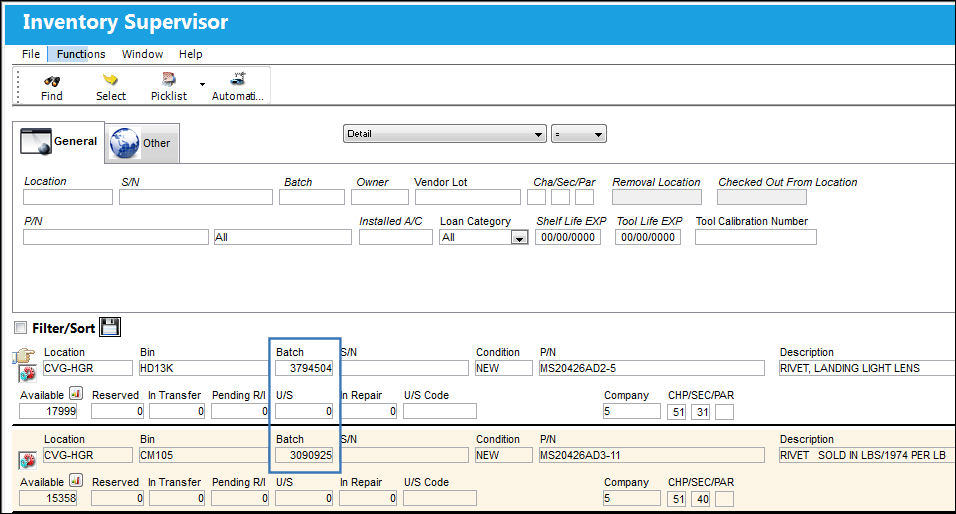956x514 pixels.
Task: Click Available quantity 17999
Action: point(48,412)
